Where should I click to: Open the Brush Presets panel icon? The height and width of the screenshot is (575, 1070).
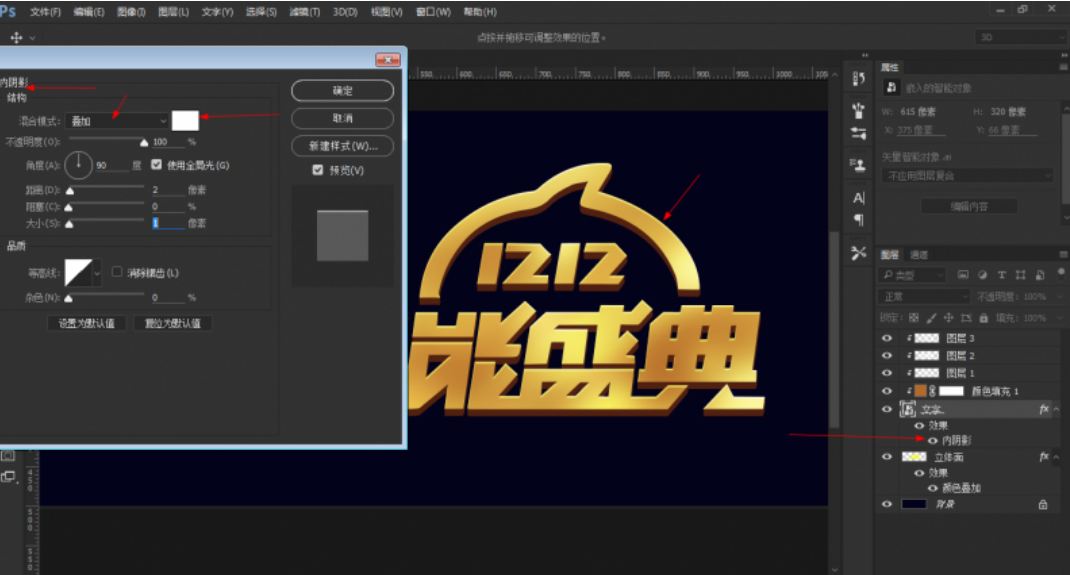click(858, 110)
